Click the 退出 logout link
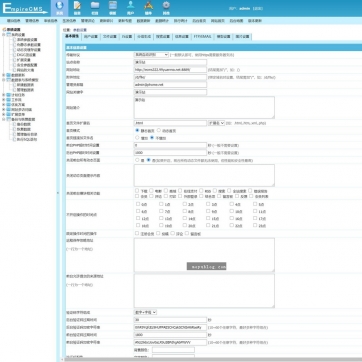Image resolution: width=362 pixels, height=362 pixels. (258, 9)
